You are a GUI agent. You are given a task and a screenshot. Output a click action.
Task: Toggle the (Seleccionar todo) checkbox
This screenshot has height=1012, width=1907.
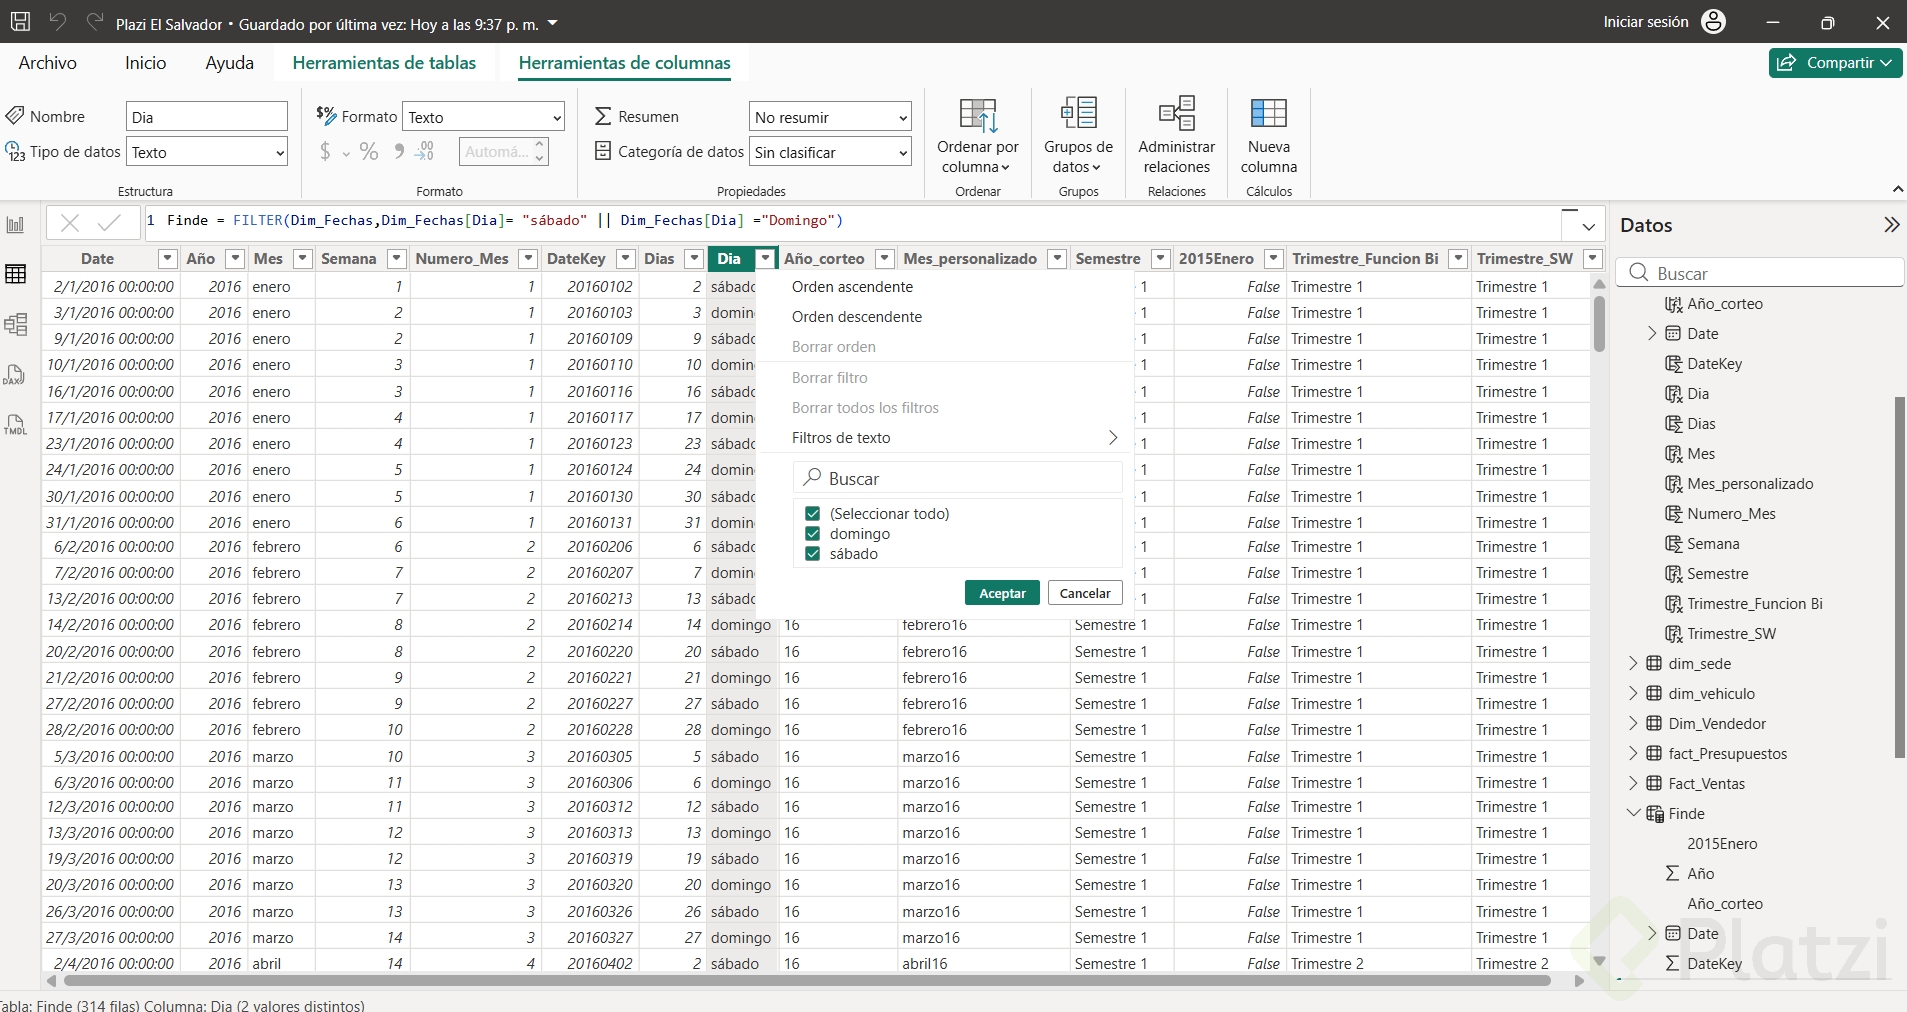pos(812,514)
